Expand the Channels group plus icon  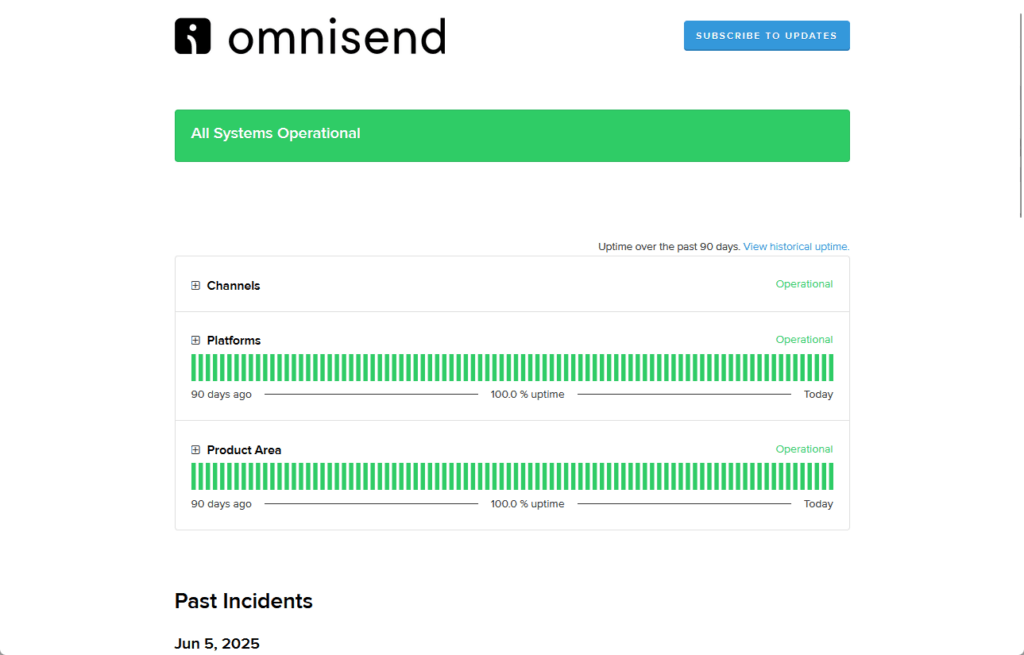point(195,285)
